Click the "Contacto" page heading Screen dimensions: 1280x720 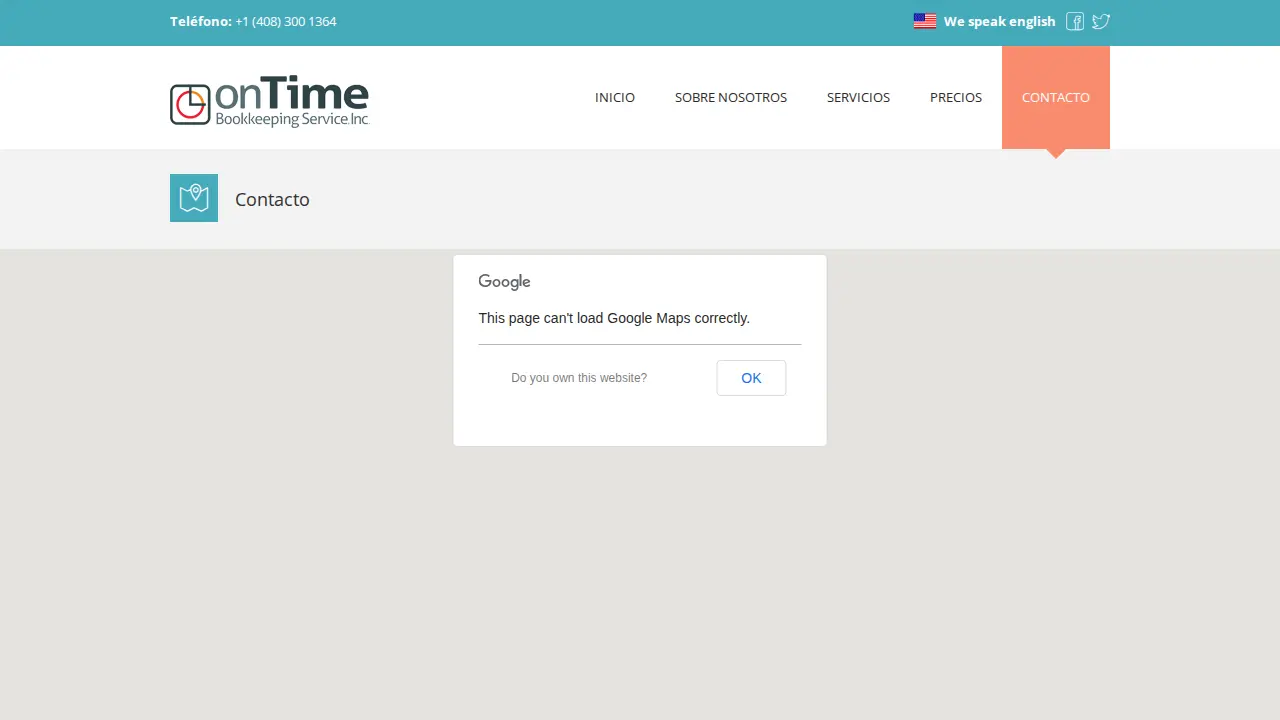tap(272, 199)
